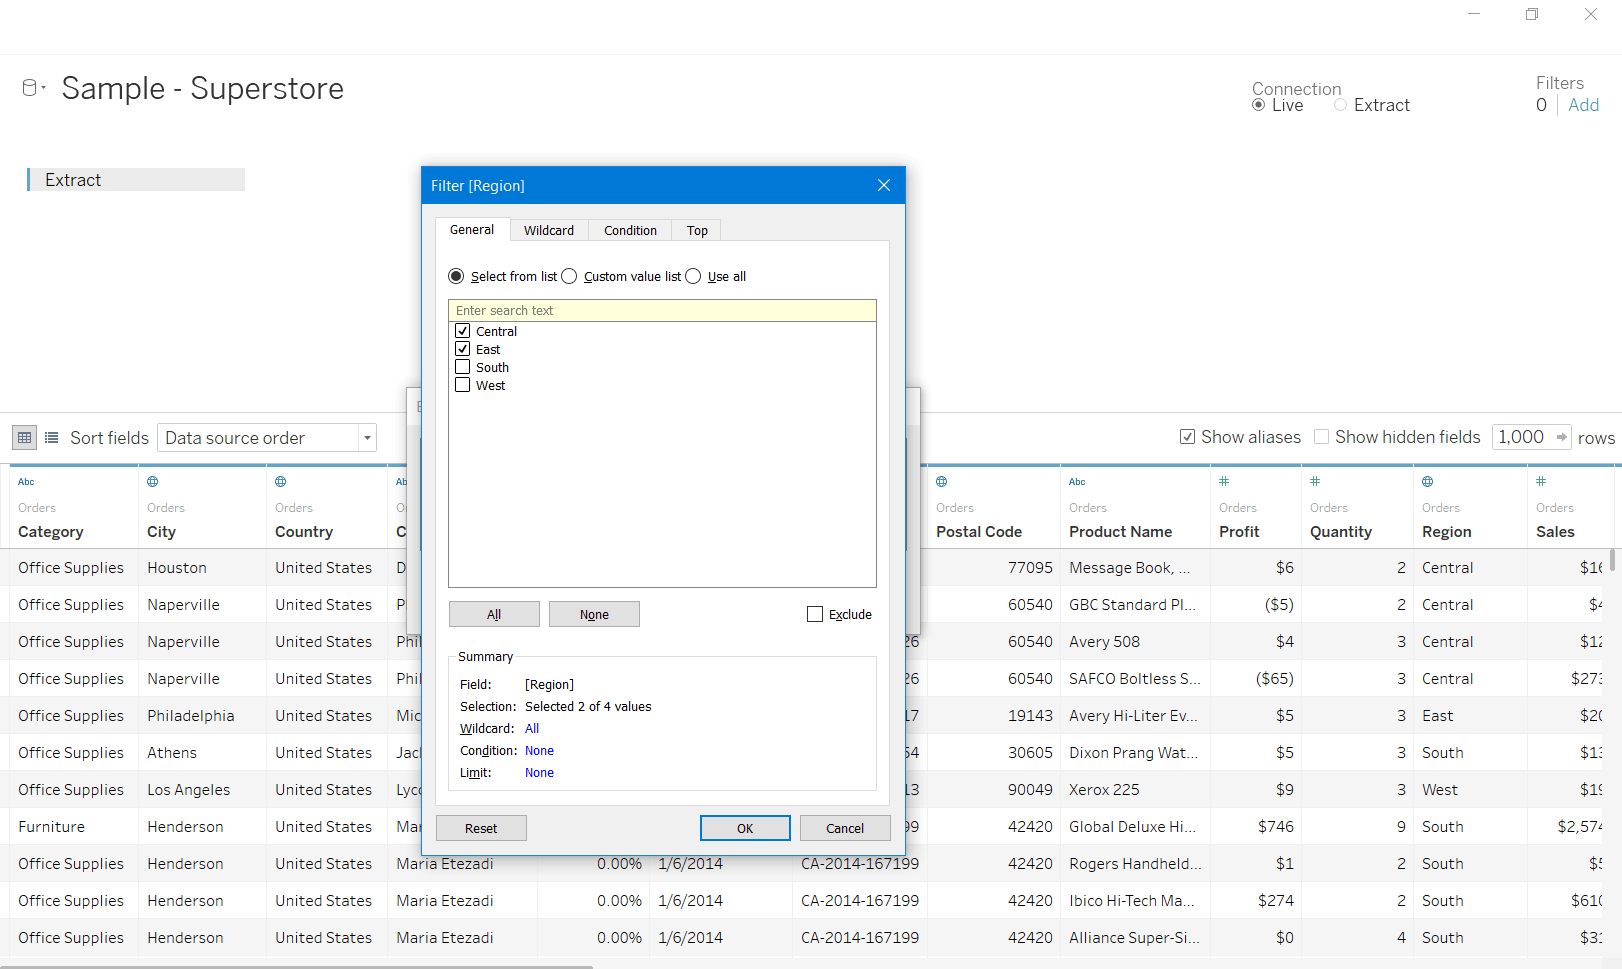Image resolution: width=1622 pixels, height=969 pixels.
Task: Click the City column globe icon
Action: click(153, 482)
